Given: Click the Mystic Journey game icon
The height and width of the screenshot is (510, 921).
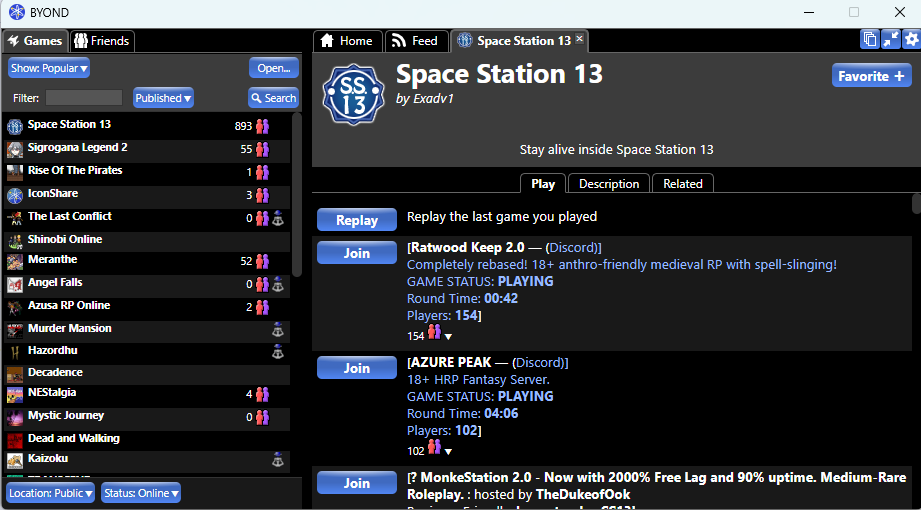Looking at the screenshot, I should click(x=15, y=418).
